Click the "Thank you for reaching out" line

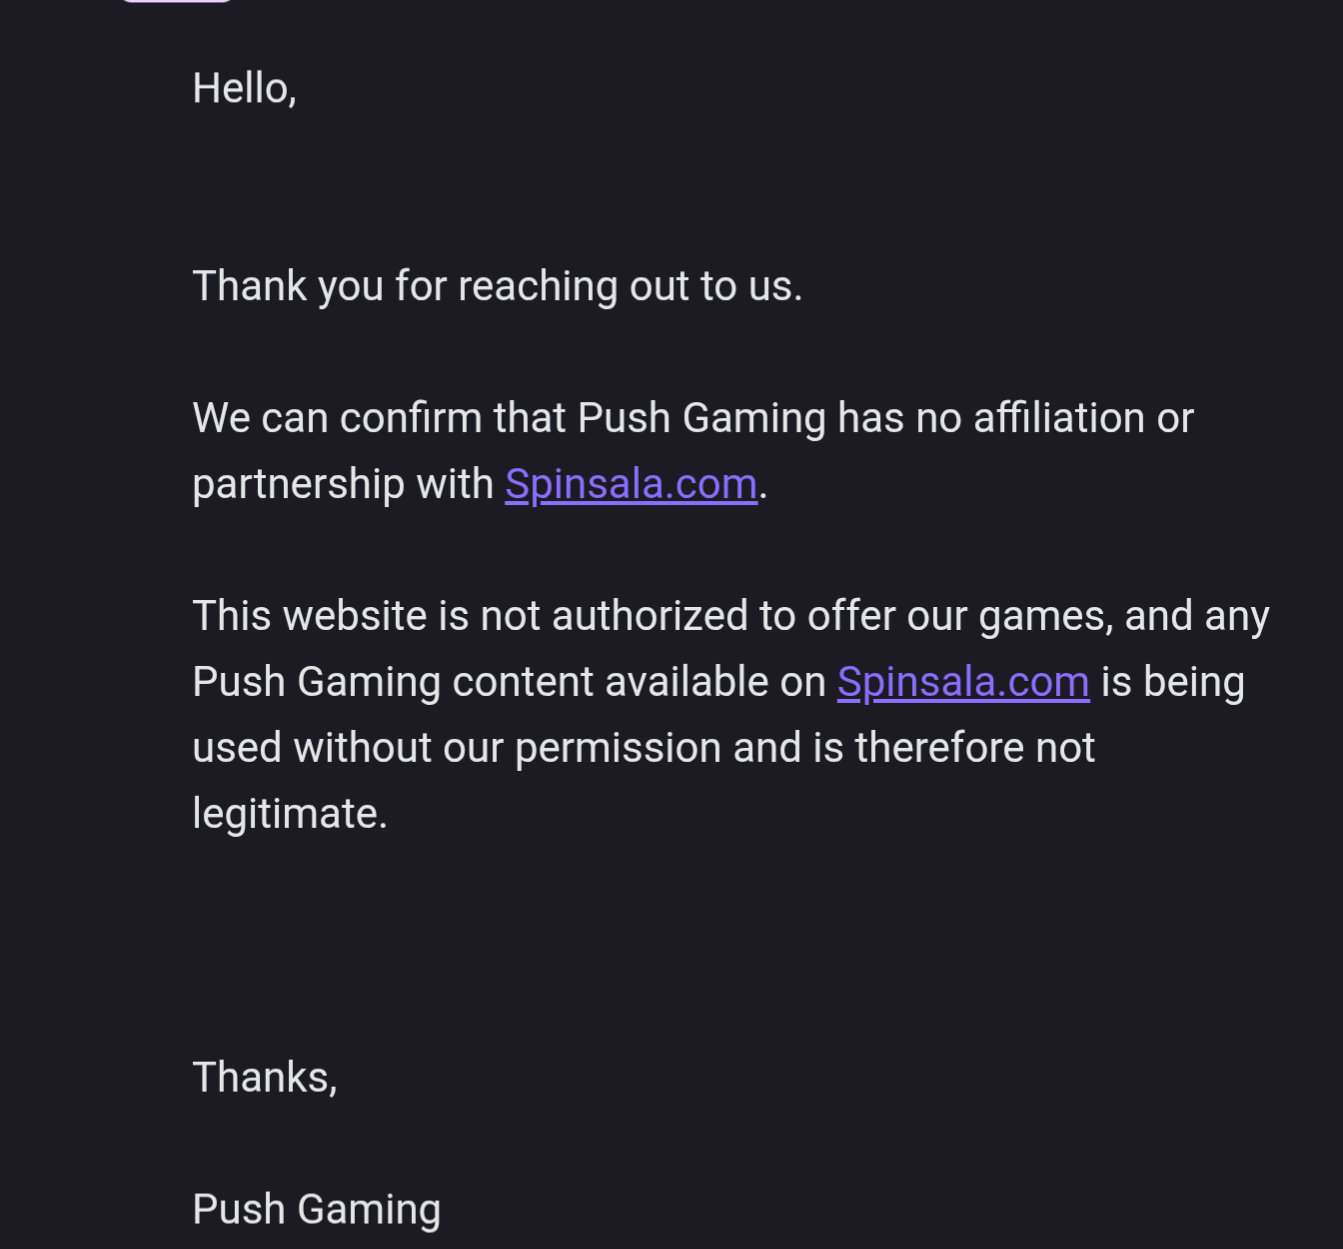tap(497, 286)
